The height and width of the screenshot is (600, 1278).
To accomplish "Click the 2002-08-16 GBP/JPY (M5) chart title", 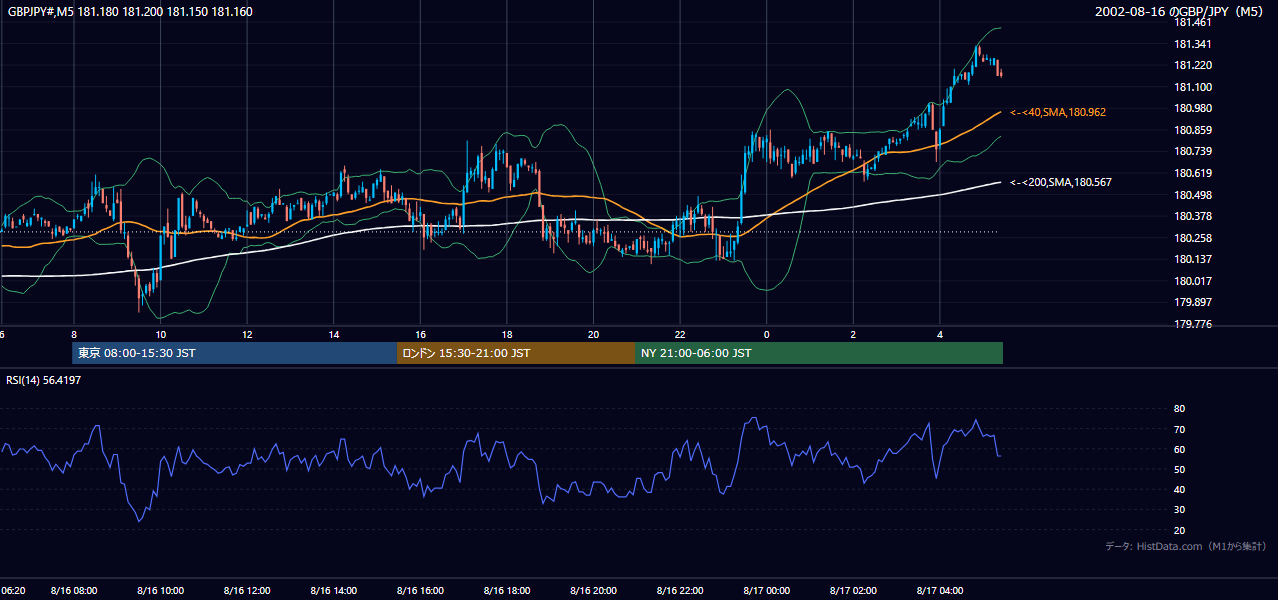I will click(1181, 12).
